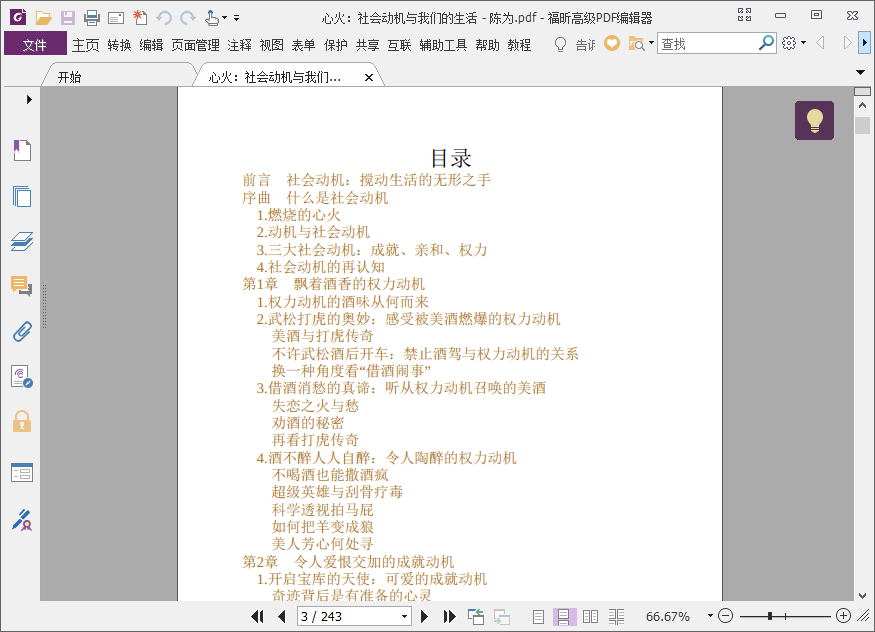Open the TOC link 科学透视拍马屁

point(323,510)
